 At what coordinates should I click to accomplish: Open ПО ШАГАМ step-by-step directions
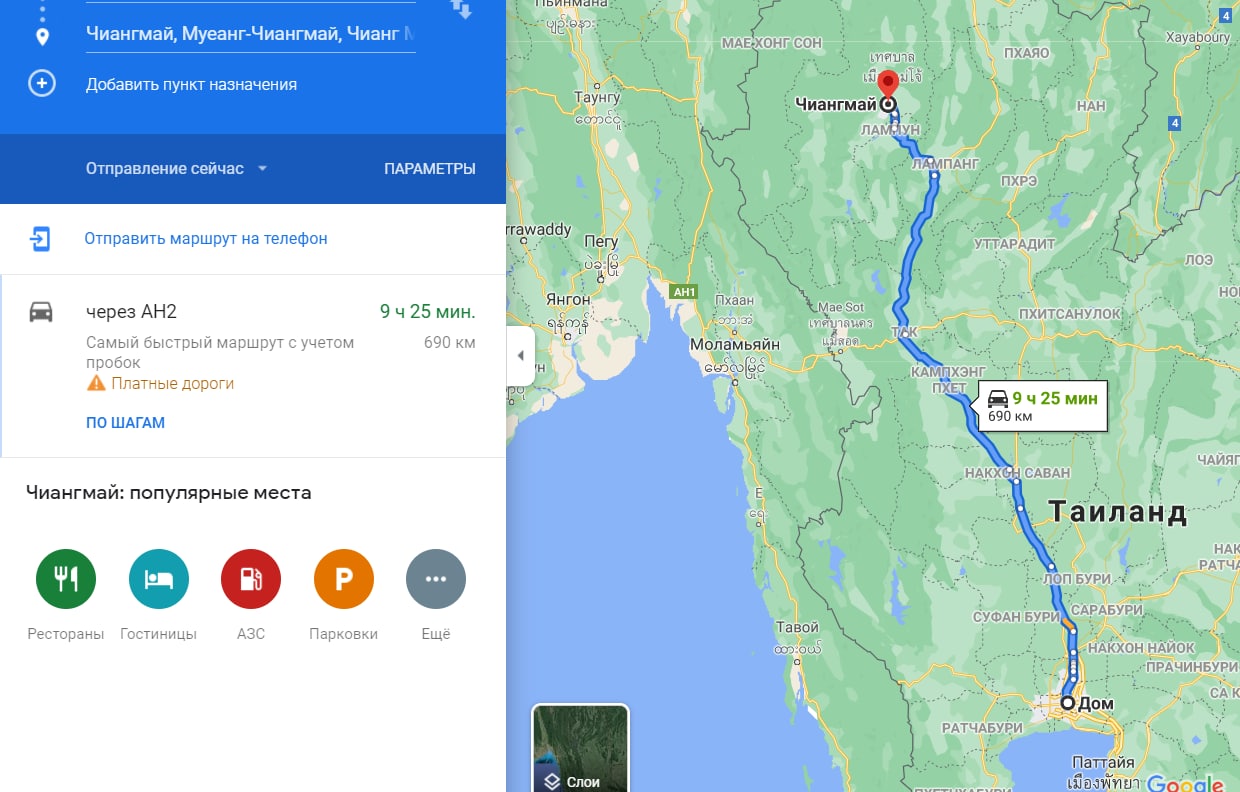[125, 423]
